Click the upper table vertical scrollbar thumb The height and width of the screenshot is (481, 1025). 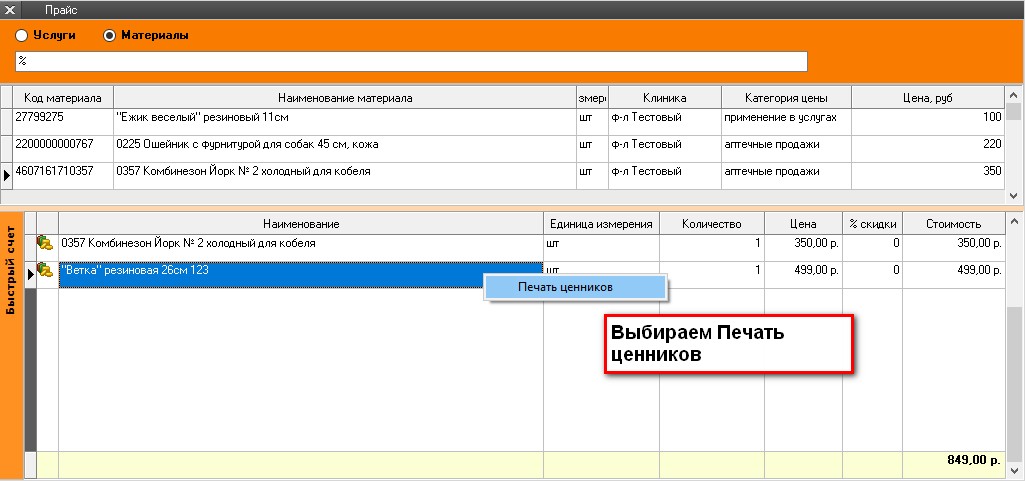[x=1014, y=112]
